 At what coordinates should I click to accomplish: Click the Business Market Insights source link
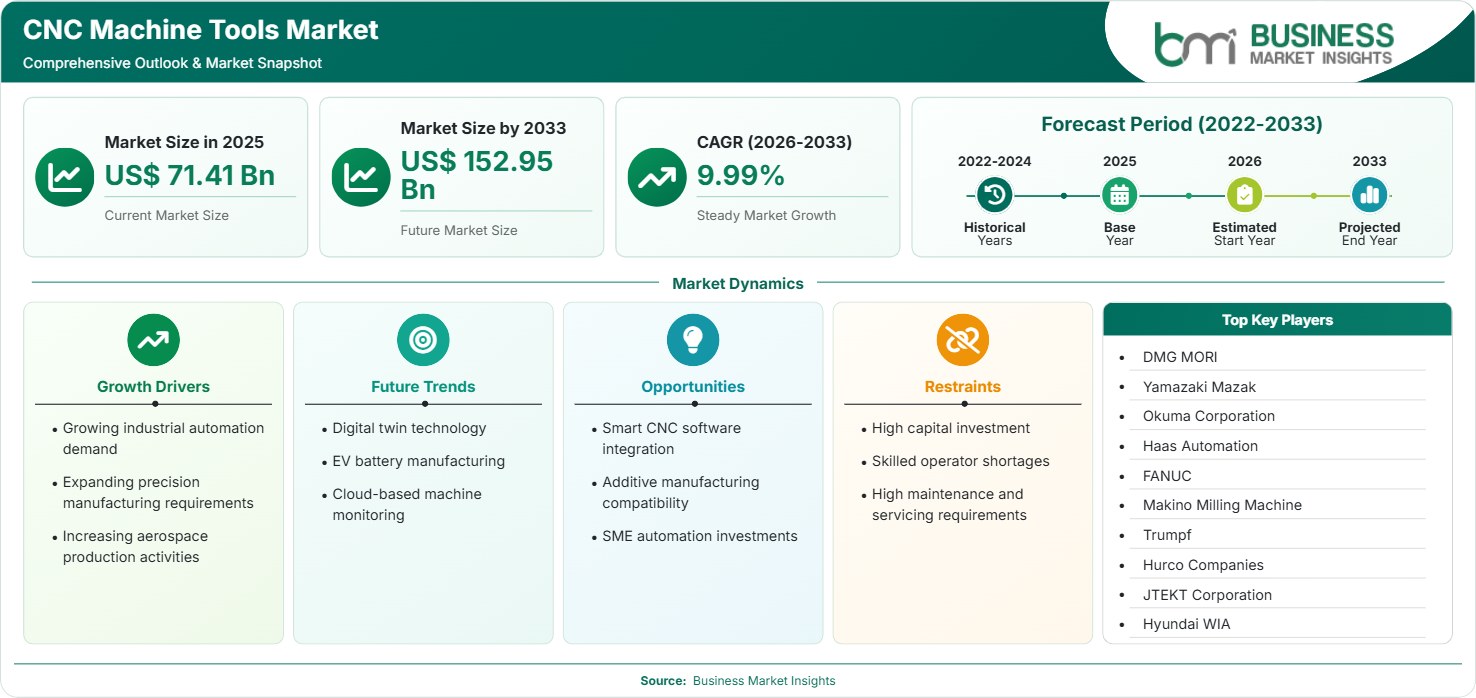click(x=764, y=681)
